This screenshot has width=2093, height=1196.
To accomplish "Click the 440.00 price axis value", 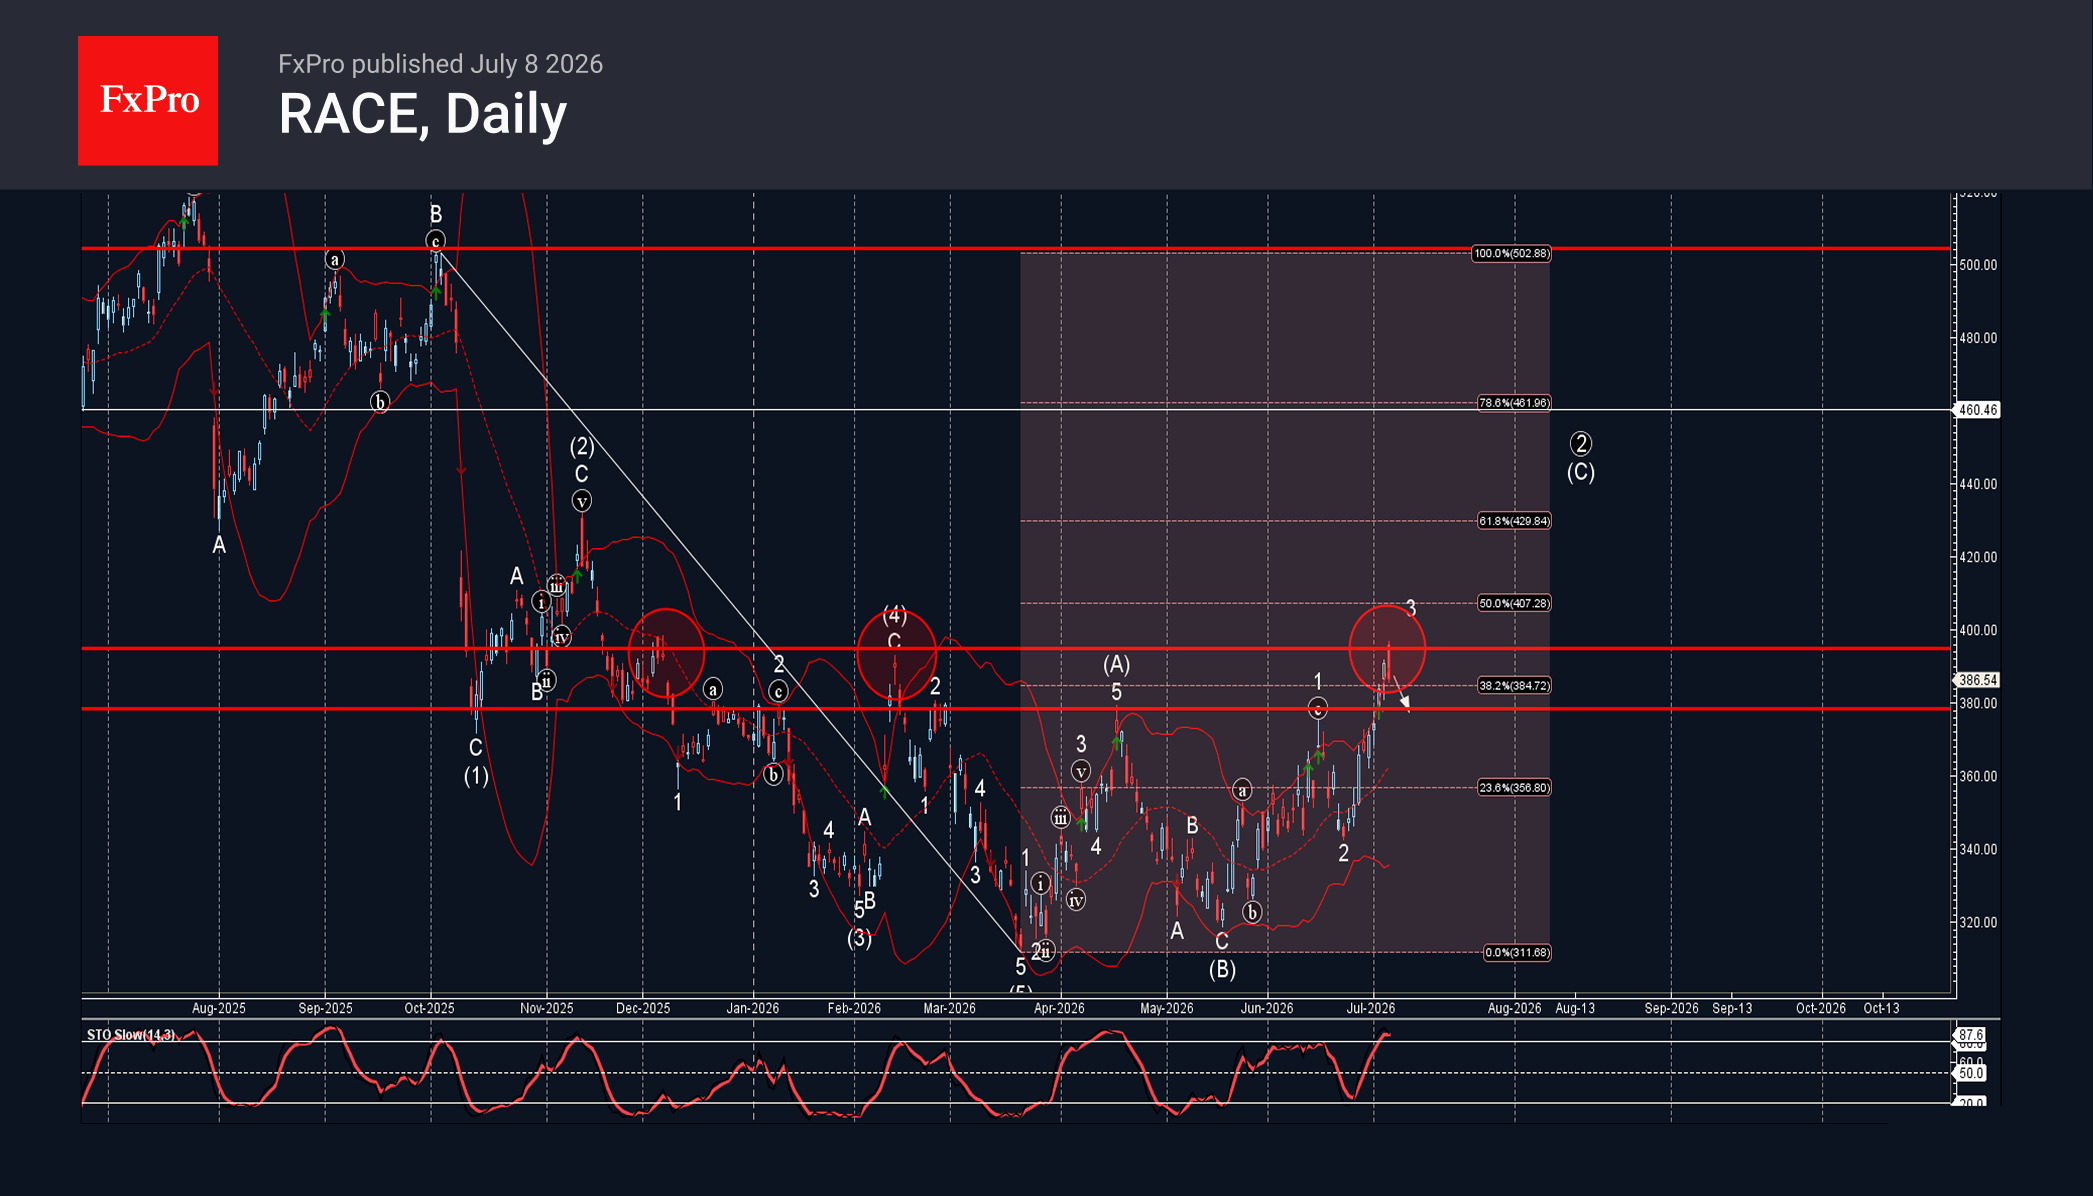I will (1977, 484).
